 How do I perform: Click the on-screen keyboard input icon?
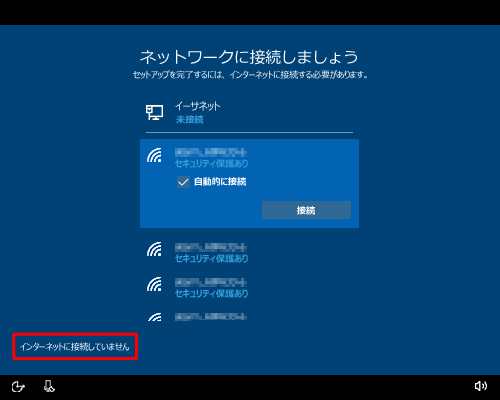pos(49,386)
